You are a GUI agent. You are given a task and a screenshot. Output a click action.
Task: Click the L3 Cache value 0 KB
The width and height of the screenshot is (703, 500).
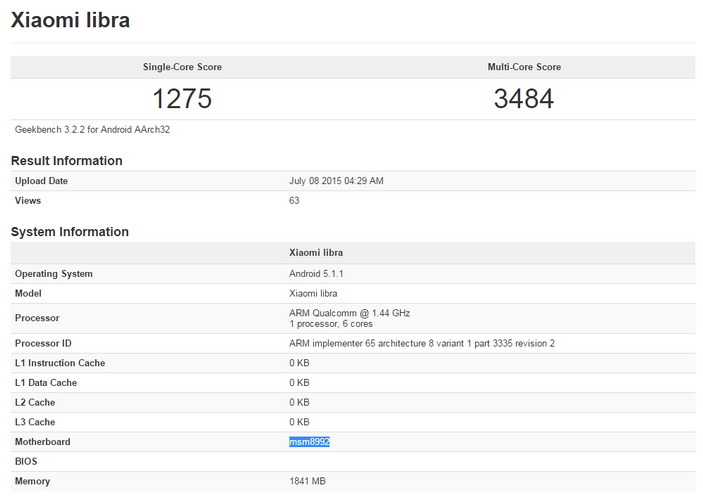click(299, 422)
